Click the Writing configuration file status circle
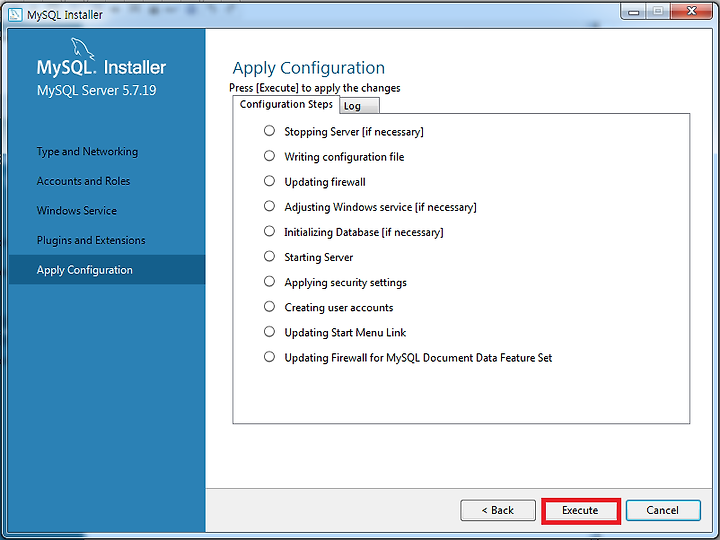Image resolution: width=720 pixels, height=540 pixels. click(269, 156)
